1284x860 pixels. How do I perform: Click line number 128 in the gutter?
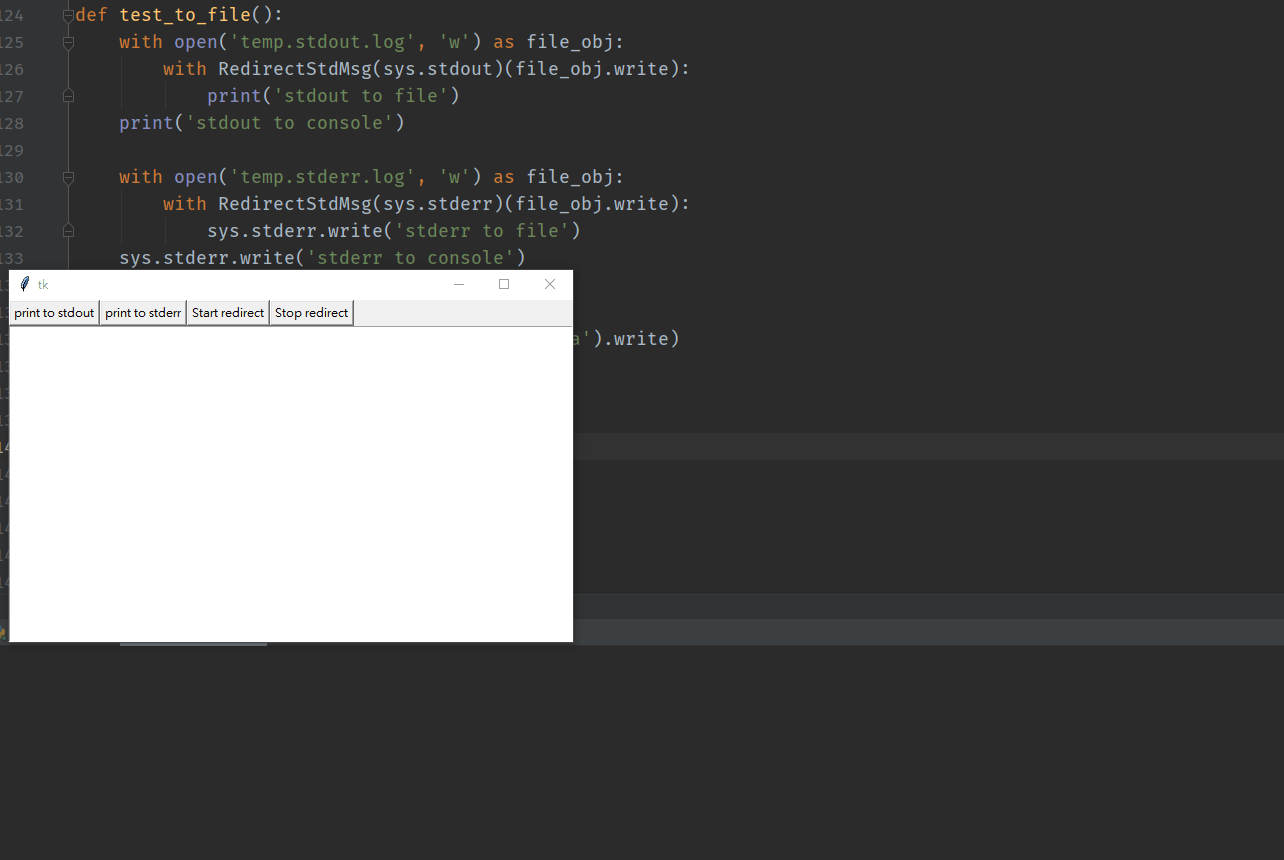pyautogui.click(x=12, y=123)
